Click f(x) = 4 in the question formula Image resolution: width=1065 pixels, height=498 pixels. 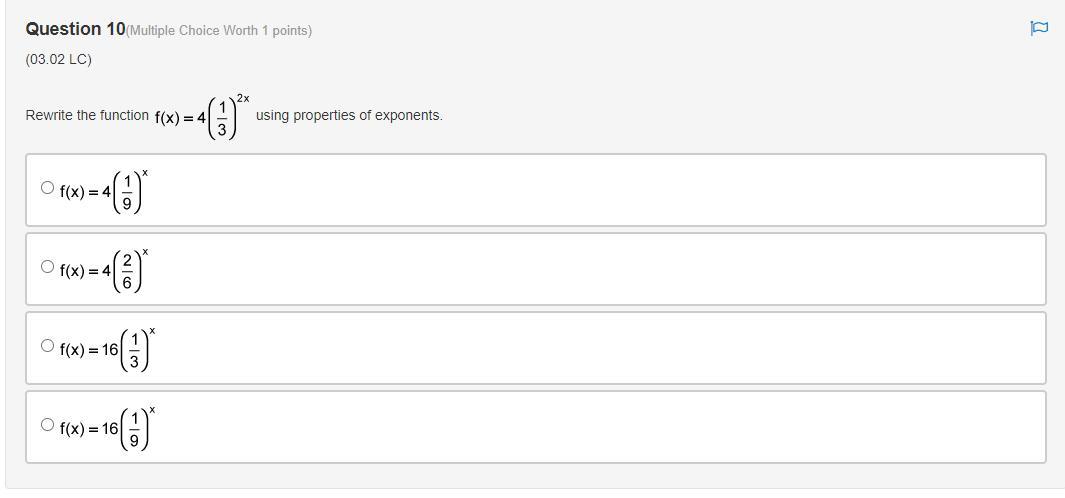pyautogui.click(x=179, y=118)
